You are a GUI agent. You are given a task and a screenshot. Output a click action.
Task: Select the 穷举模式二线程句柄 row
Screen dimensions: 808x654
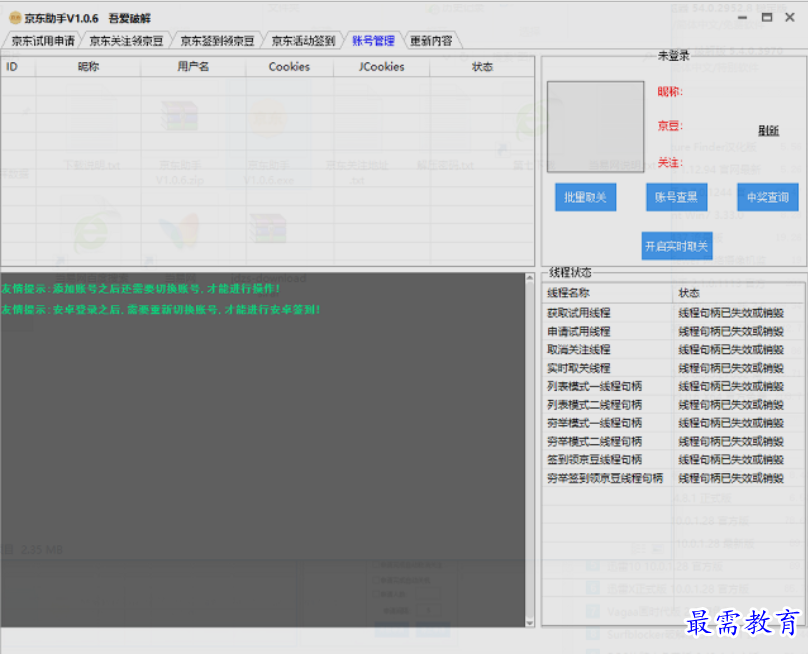[673, 441]
